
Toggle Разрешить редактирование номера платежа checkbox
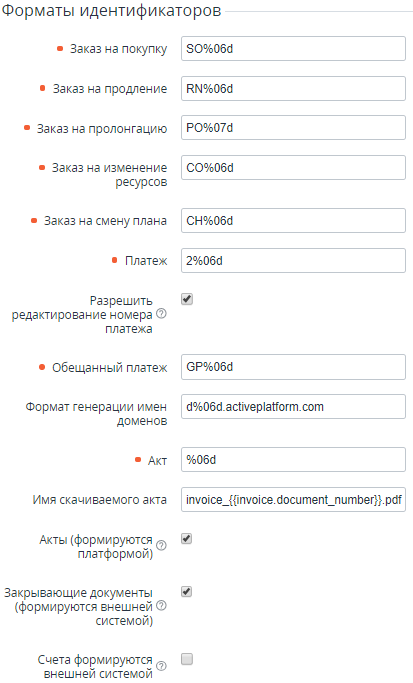tap(187, 299)
